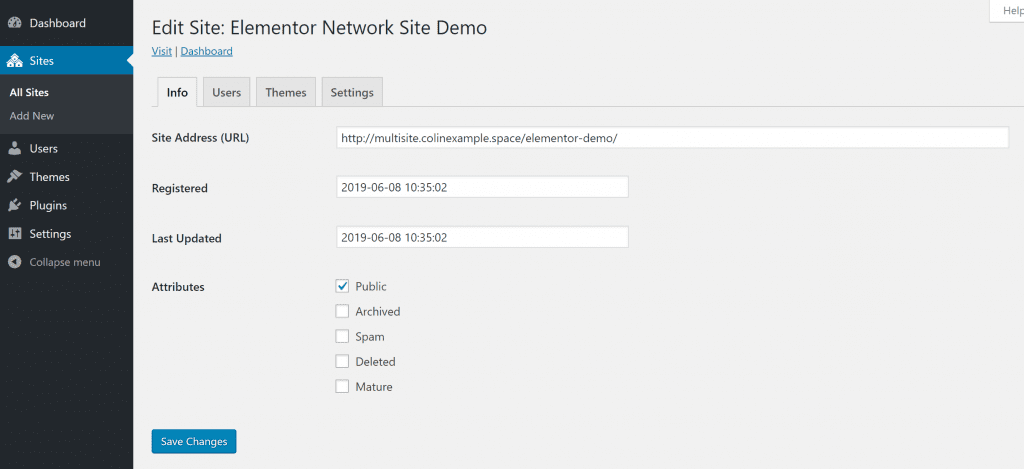1024x469 pixels.
Task: Click the Dashboard gauge icon in sidebar
Action: click(15, 23)
